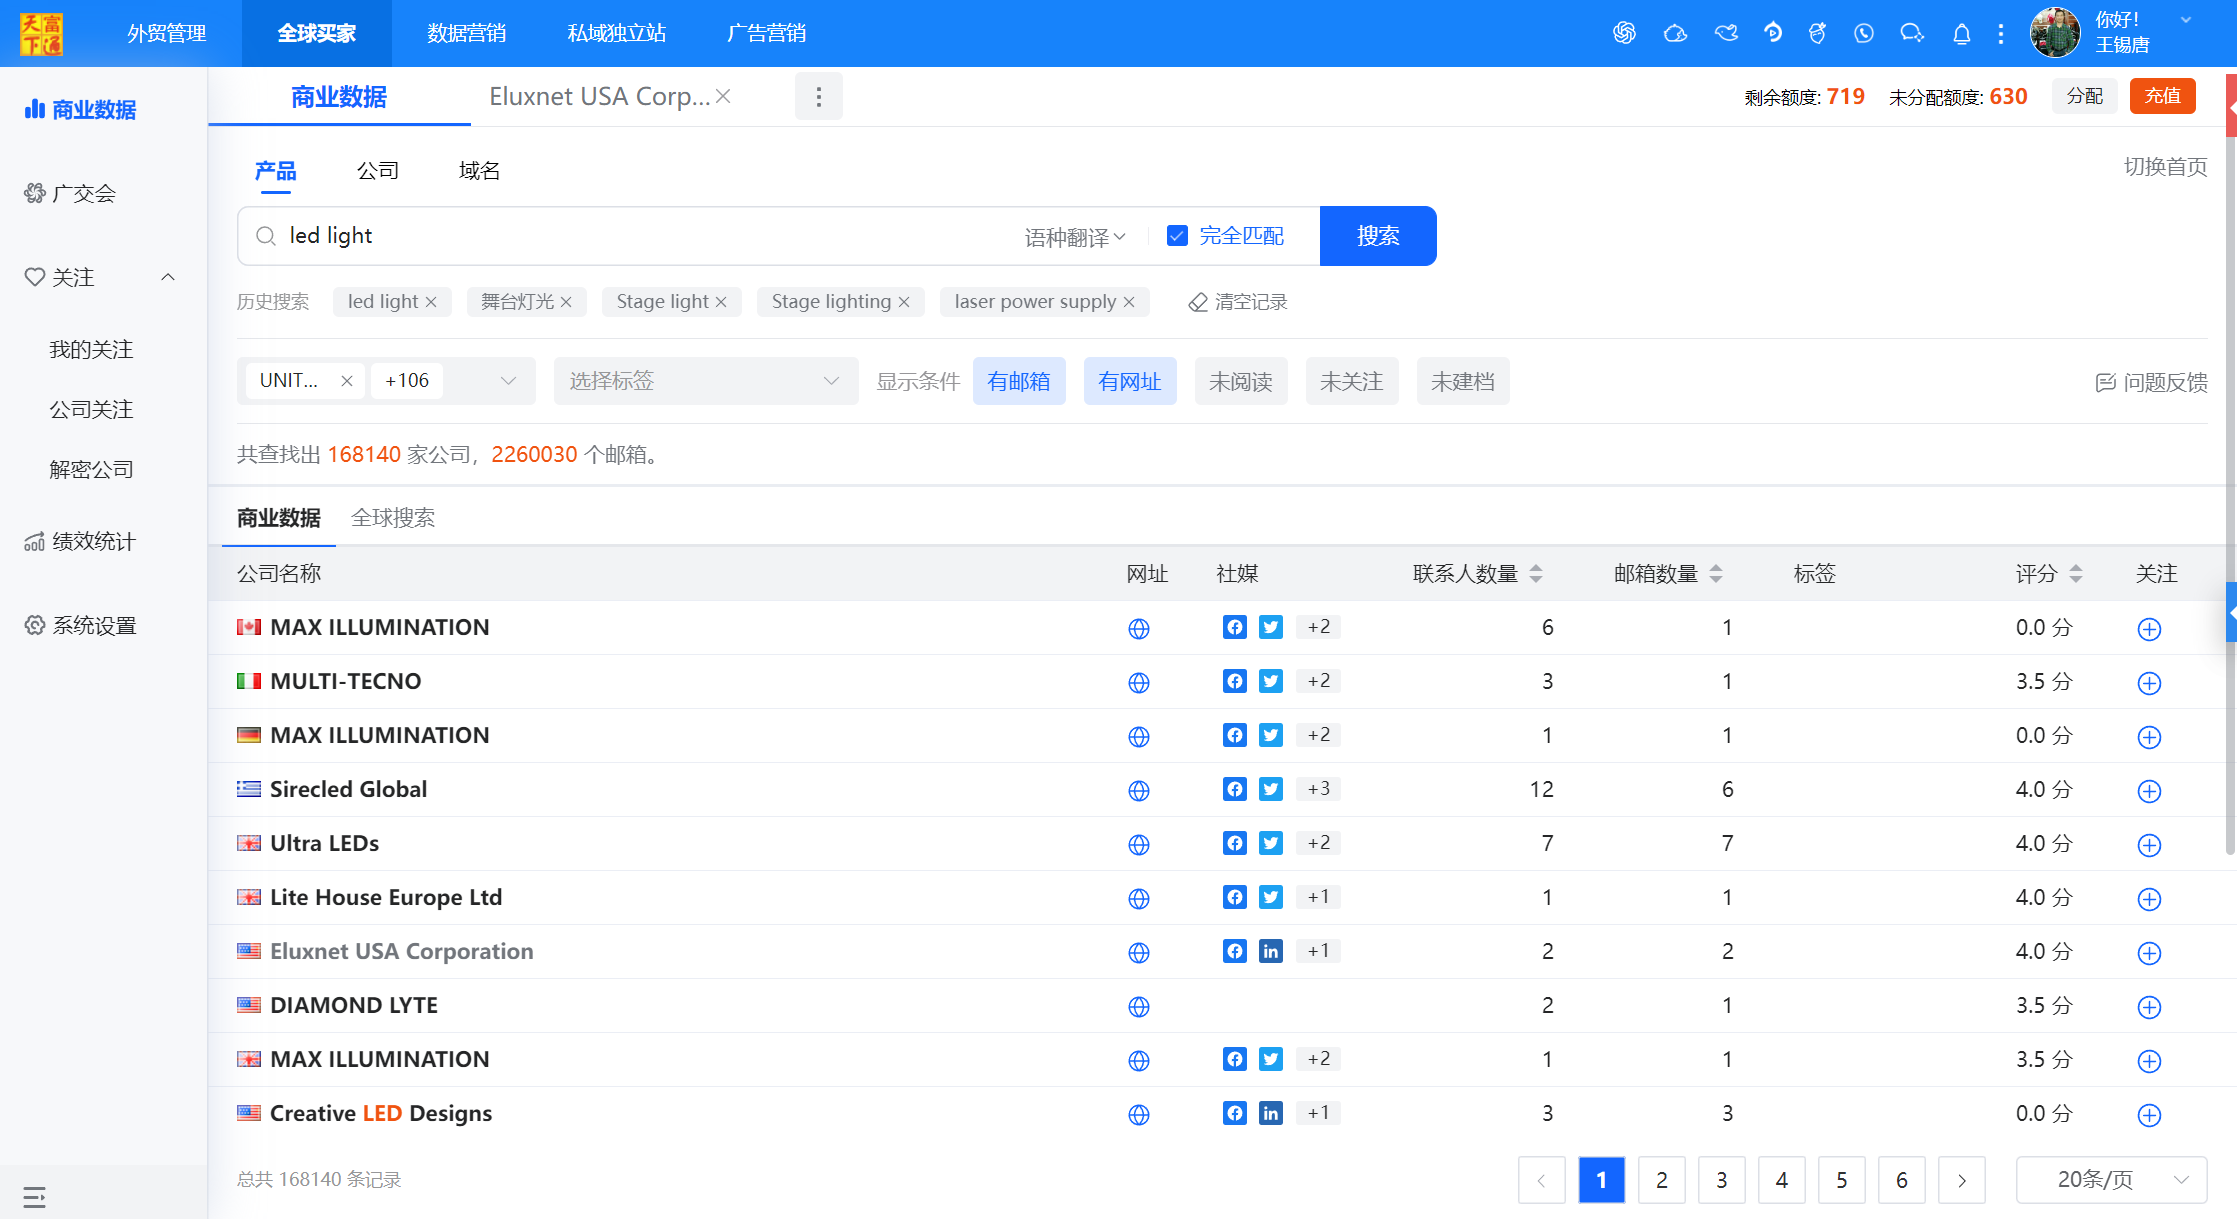Click 清空记录 to clear history
The width and height of the screenshot is (2237, 1219).
(x=1238, y=302)
